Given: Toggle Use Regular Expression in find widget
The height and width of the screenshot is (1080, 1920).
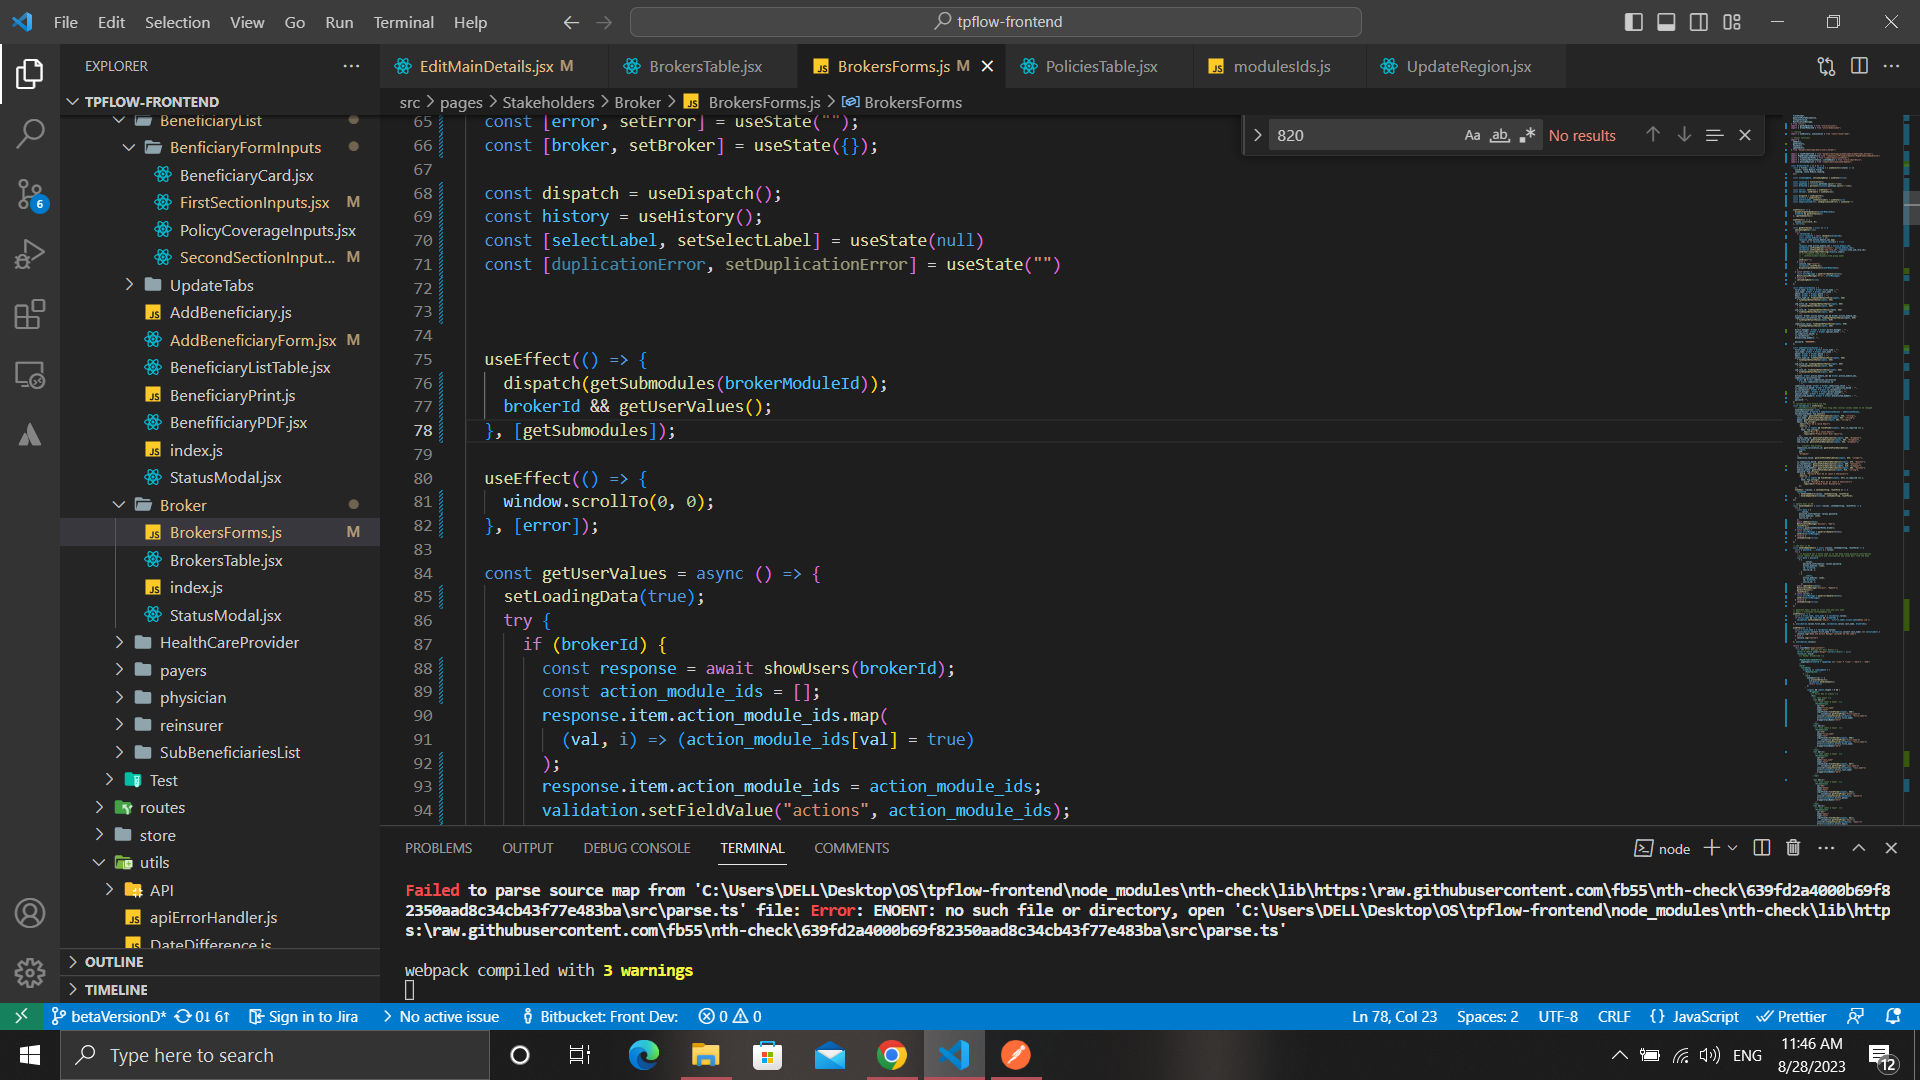Looking at the screenshot, I should 1527,135.
